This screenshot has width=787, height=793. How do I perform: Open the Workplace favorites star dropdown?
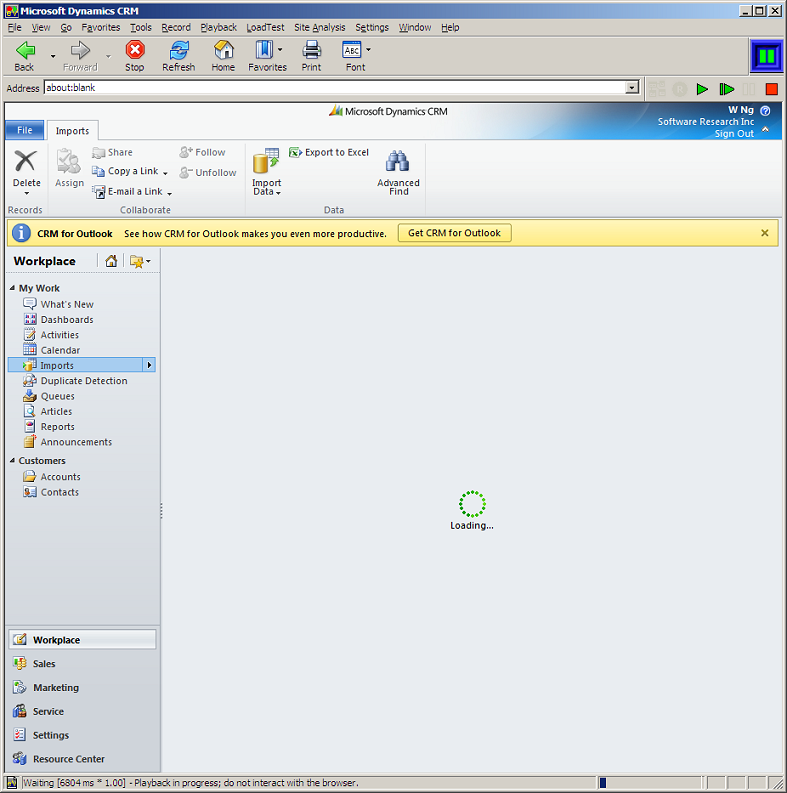(140, 261)
